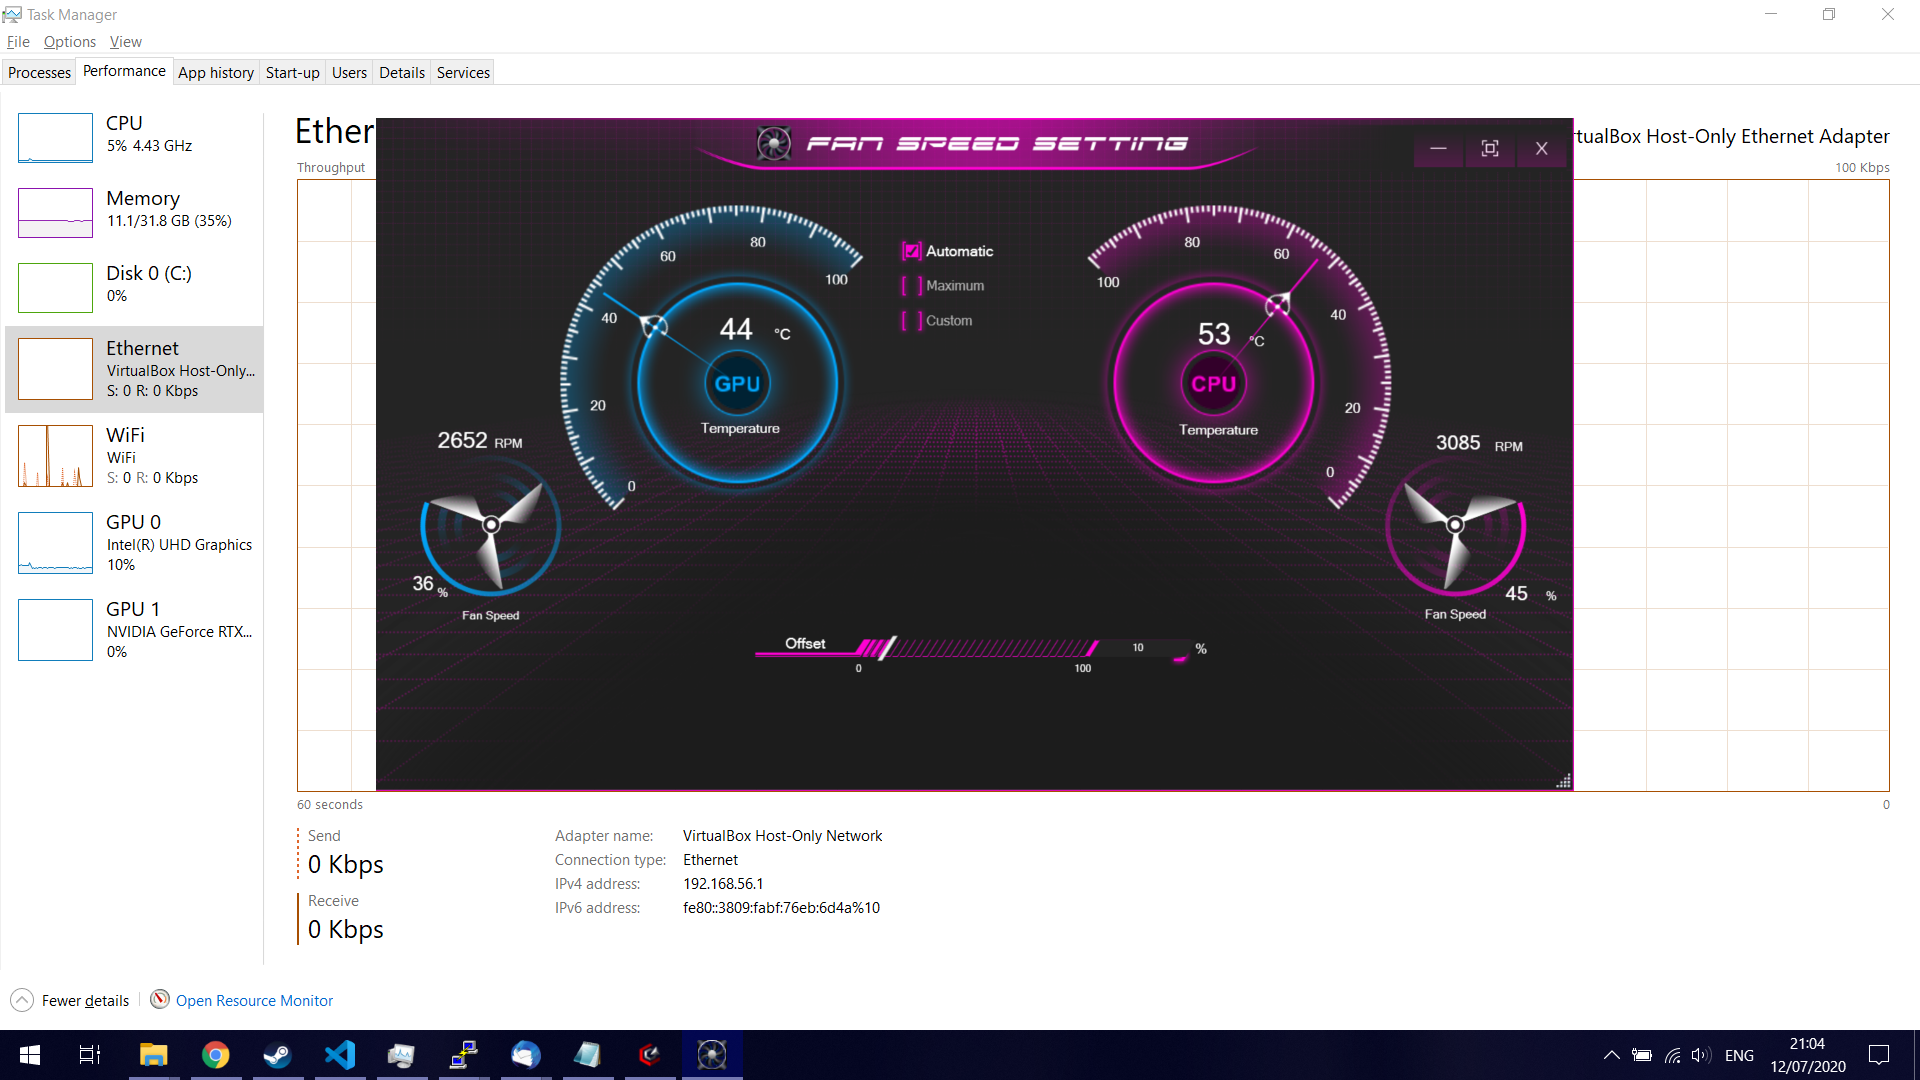Image resolution: width=1920 pixels, height=1080 pixels.
Task: Select the Disk 0 (C:) performance item
Action: point(134,287)
